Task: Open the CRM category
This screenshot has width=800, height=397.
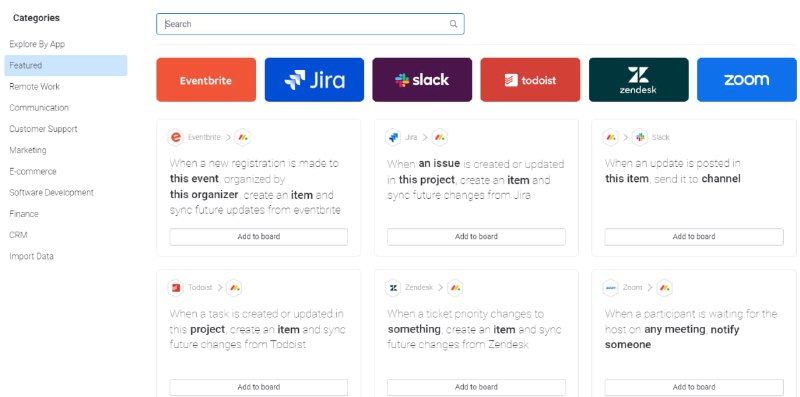Action: coord(18,235)
